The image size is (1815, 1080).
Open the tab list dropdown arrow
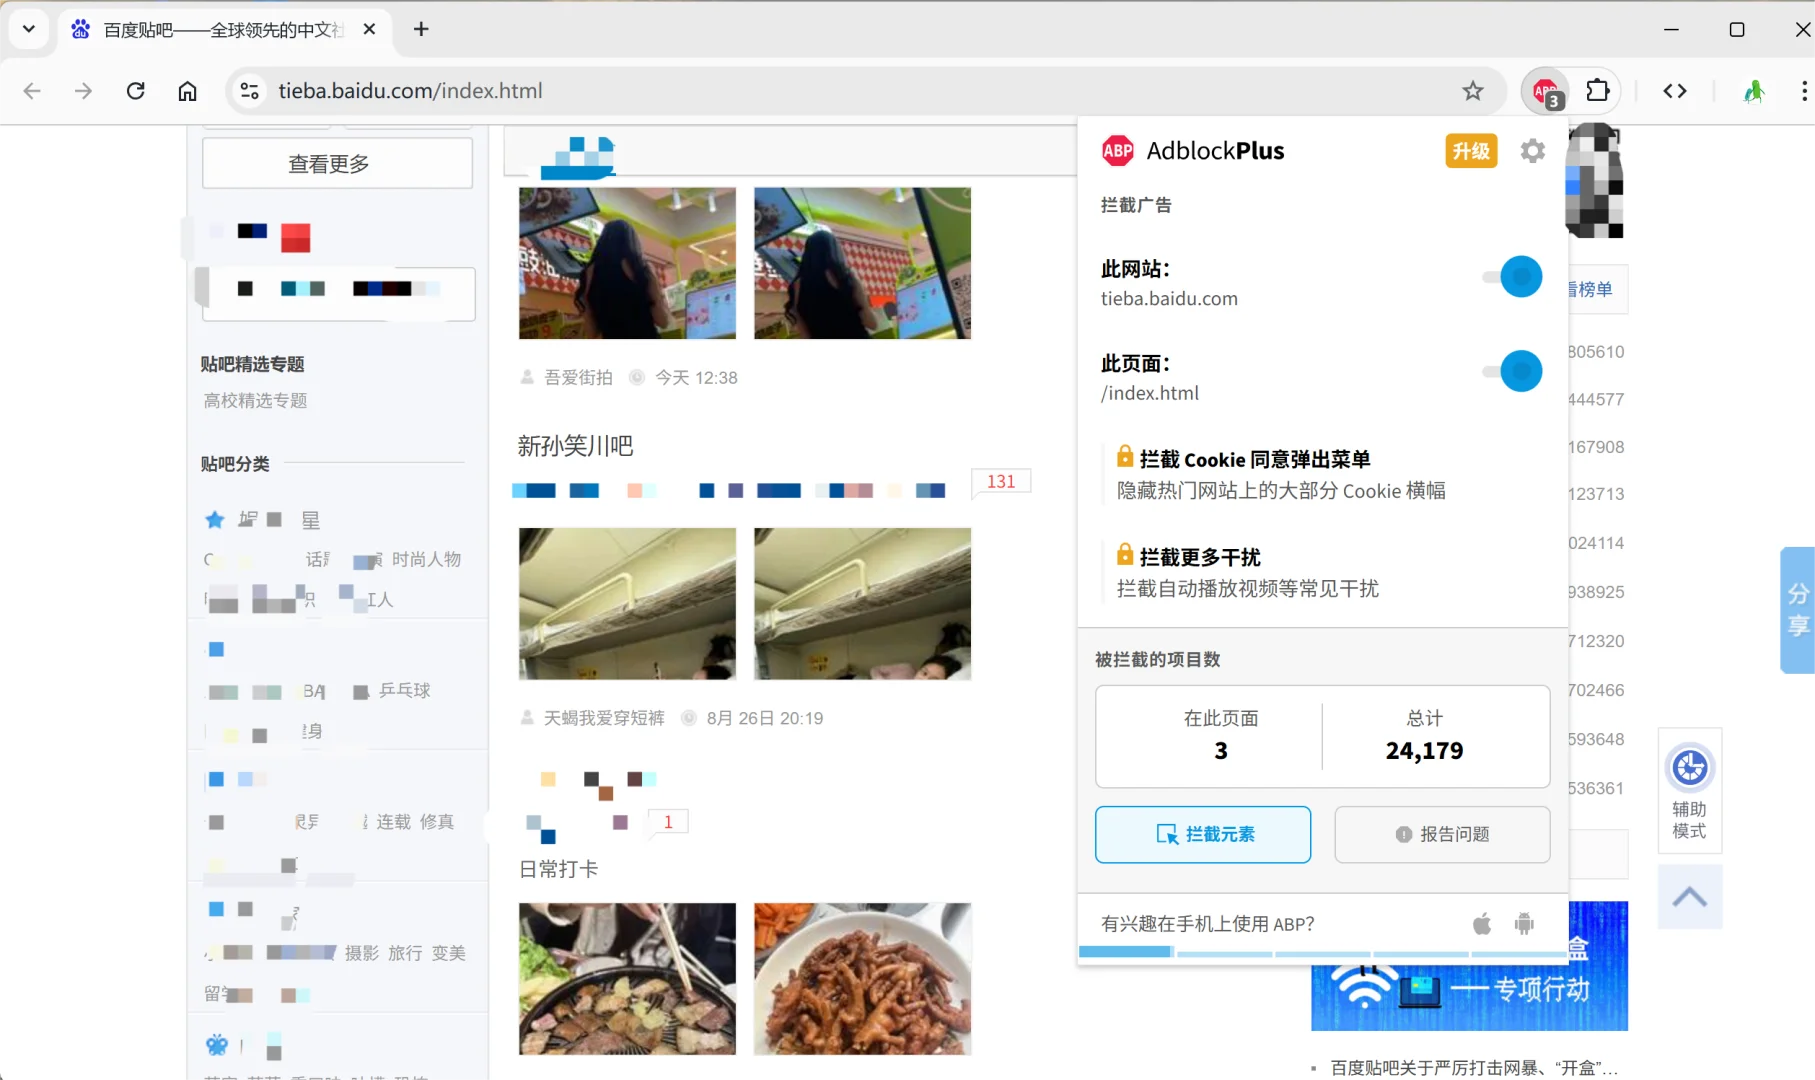click(28, 29)
